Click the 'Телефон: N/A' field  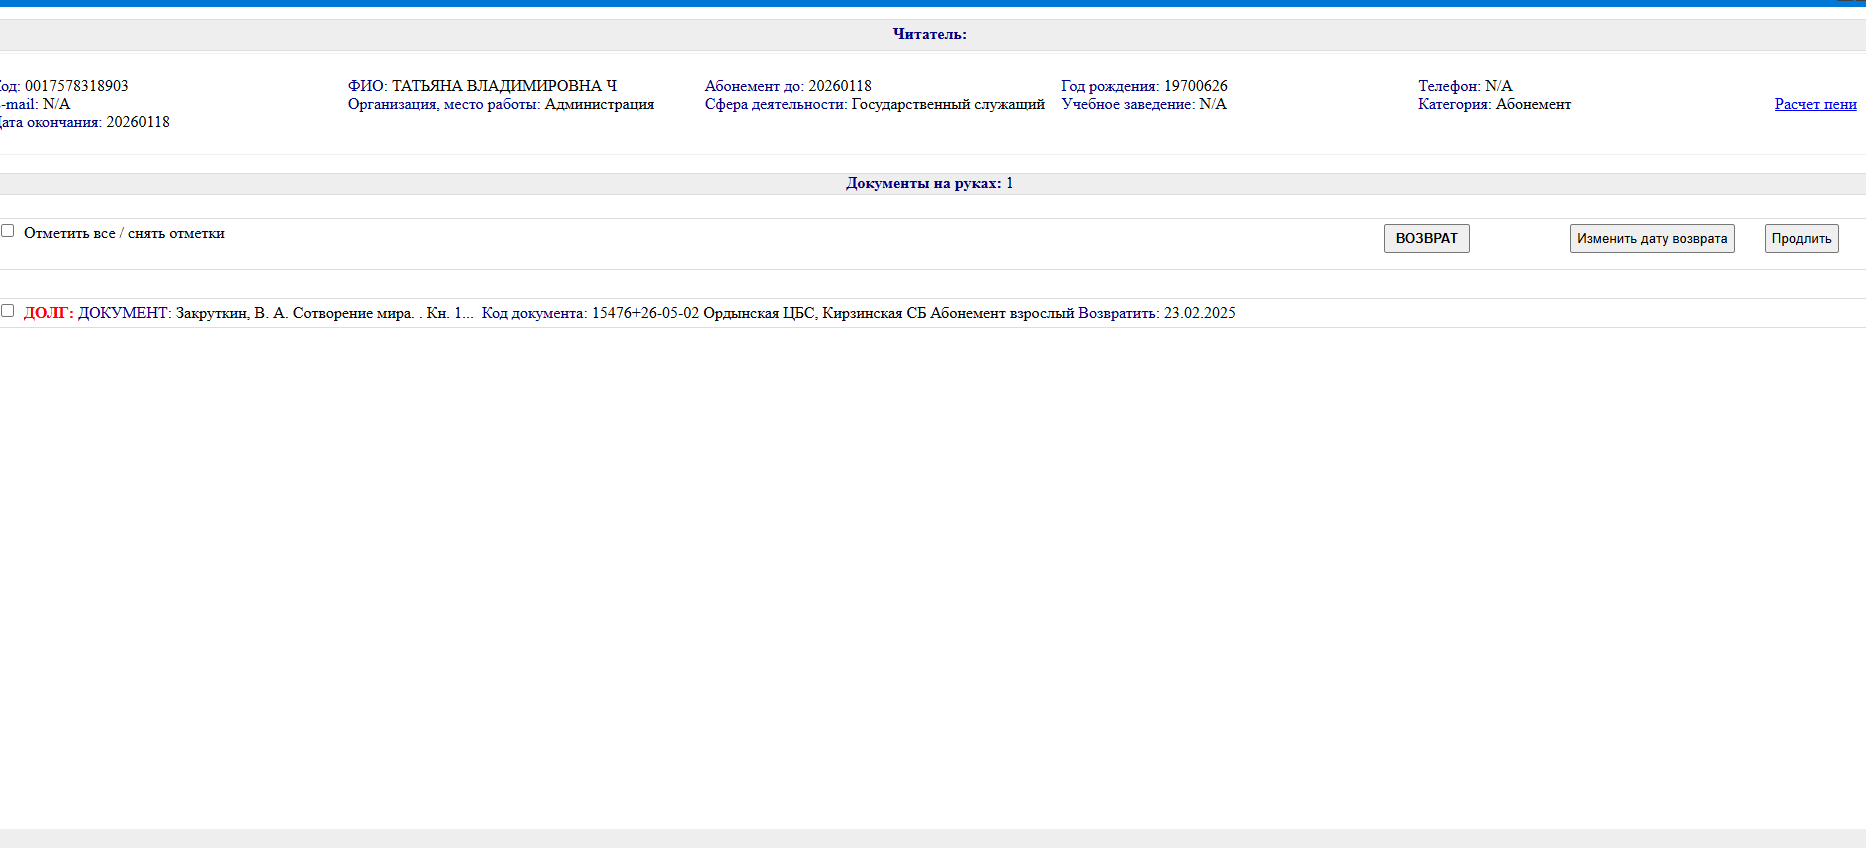pos(1465,86)
